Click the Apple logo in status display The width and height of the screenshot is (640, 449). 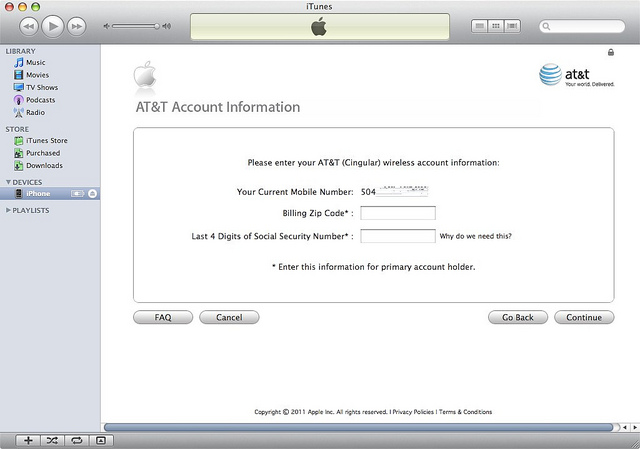coord(319,27)
